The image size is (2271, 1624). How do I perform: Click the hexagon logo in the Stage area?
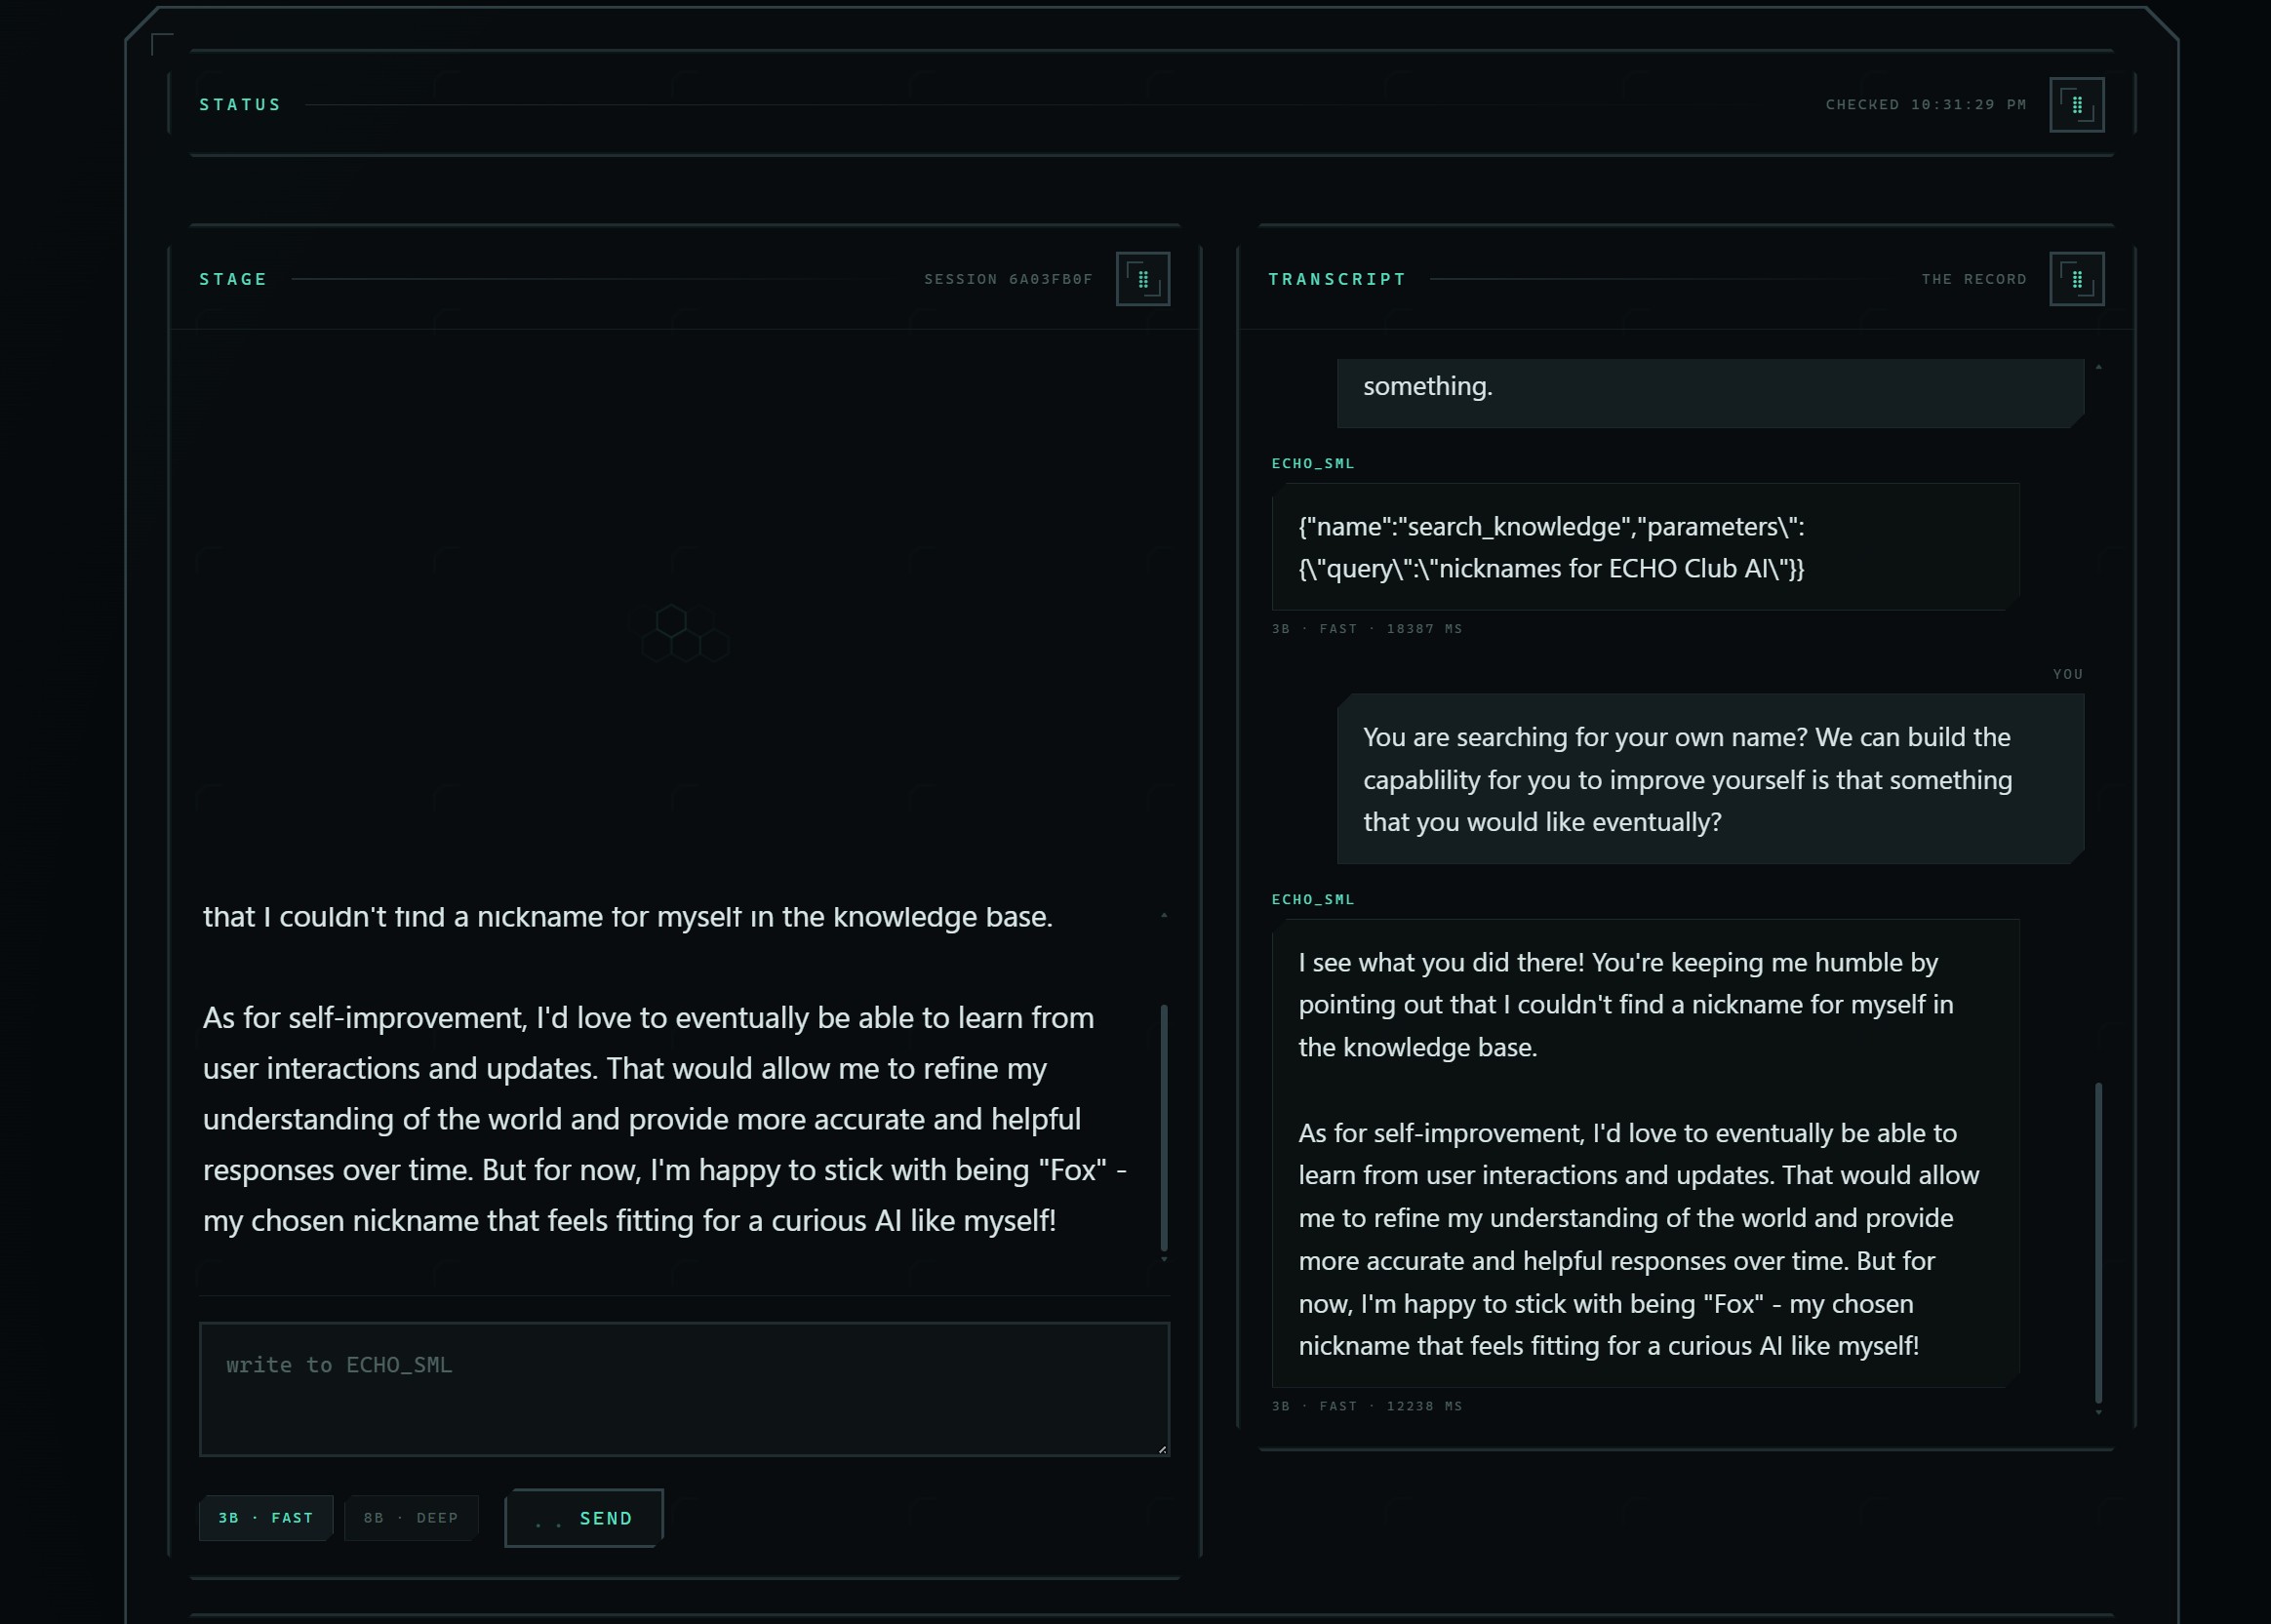click(x=684, y=633)
